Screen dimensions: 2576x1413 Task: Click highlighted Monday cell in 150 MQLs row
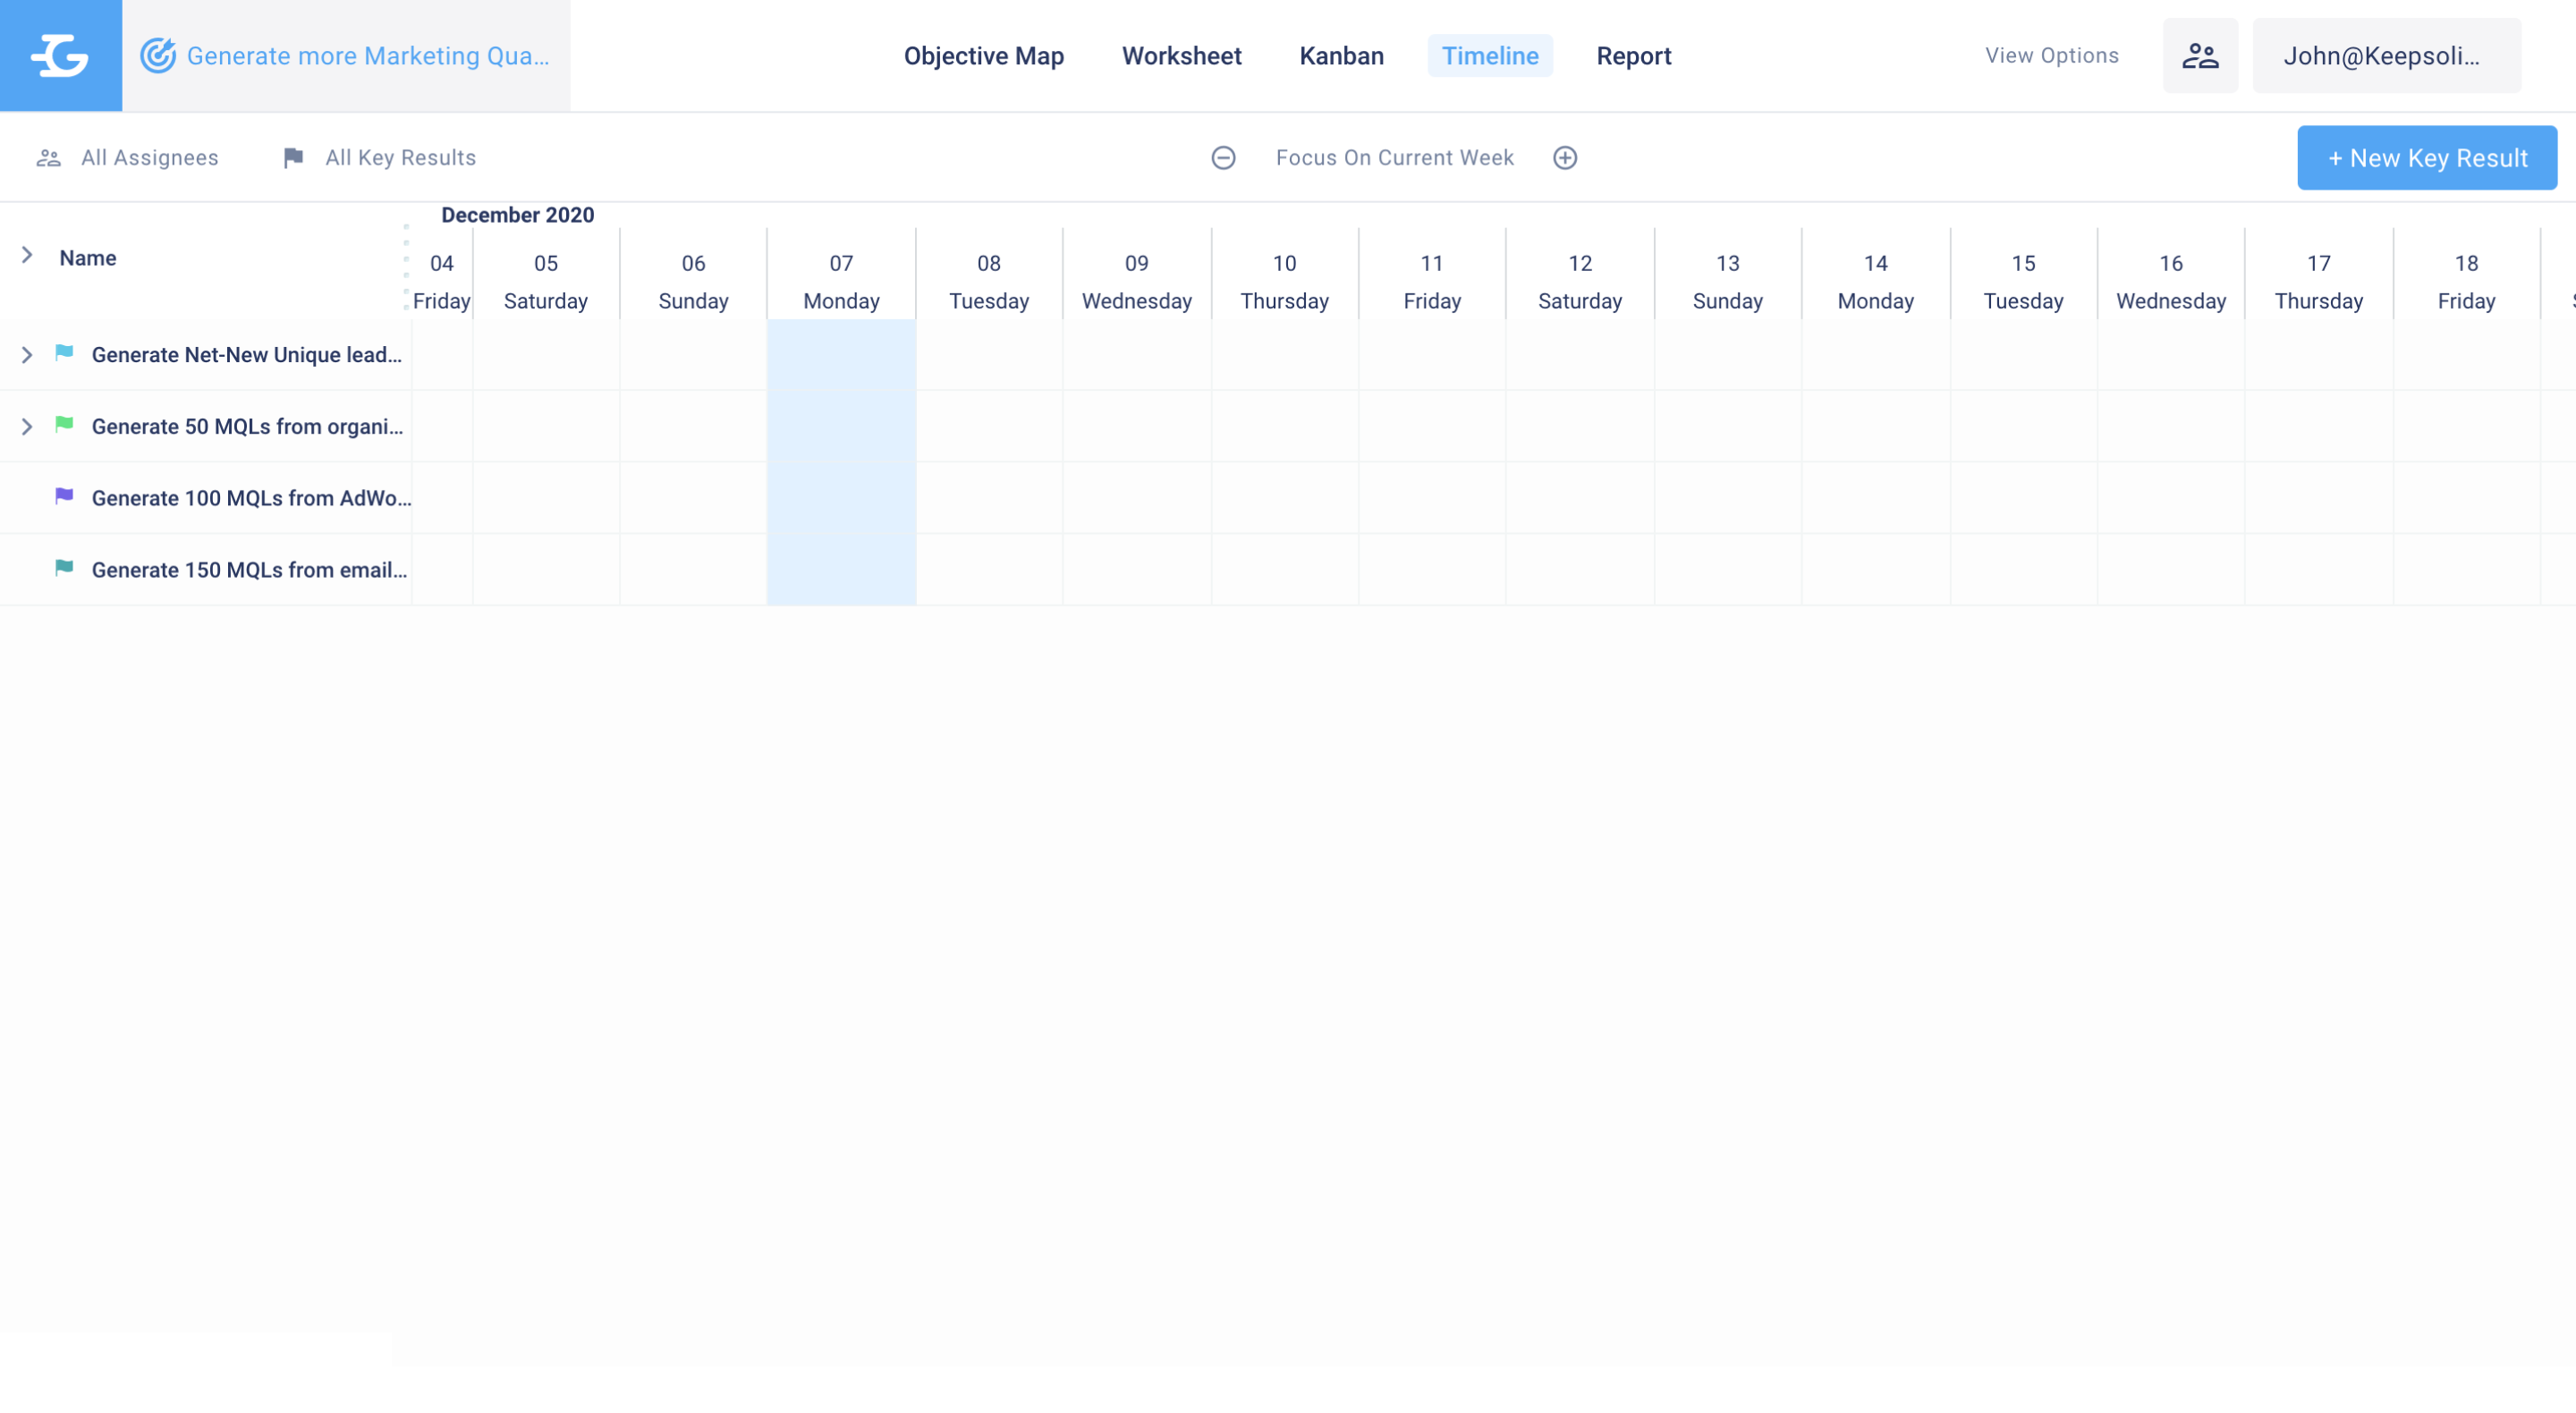(841, 570)
